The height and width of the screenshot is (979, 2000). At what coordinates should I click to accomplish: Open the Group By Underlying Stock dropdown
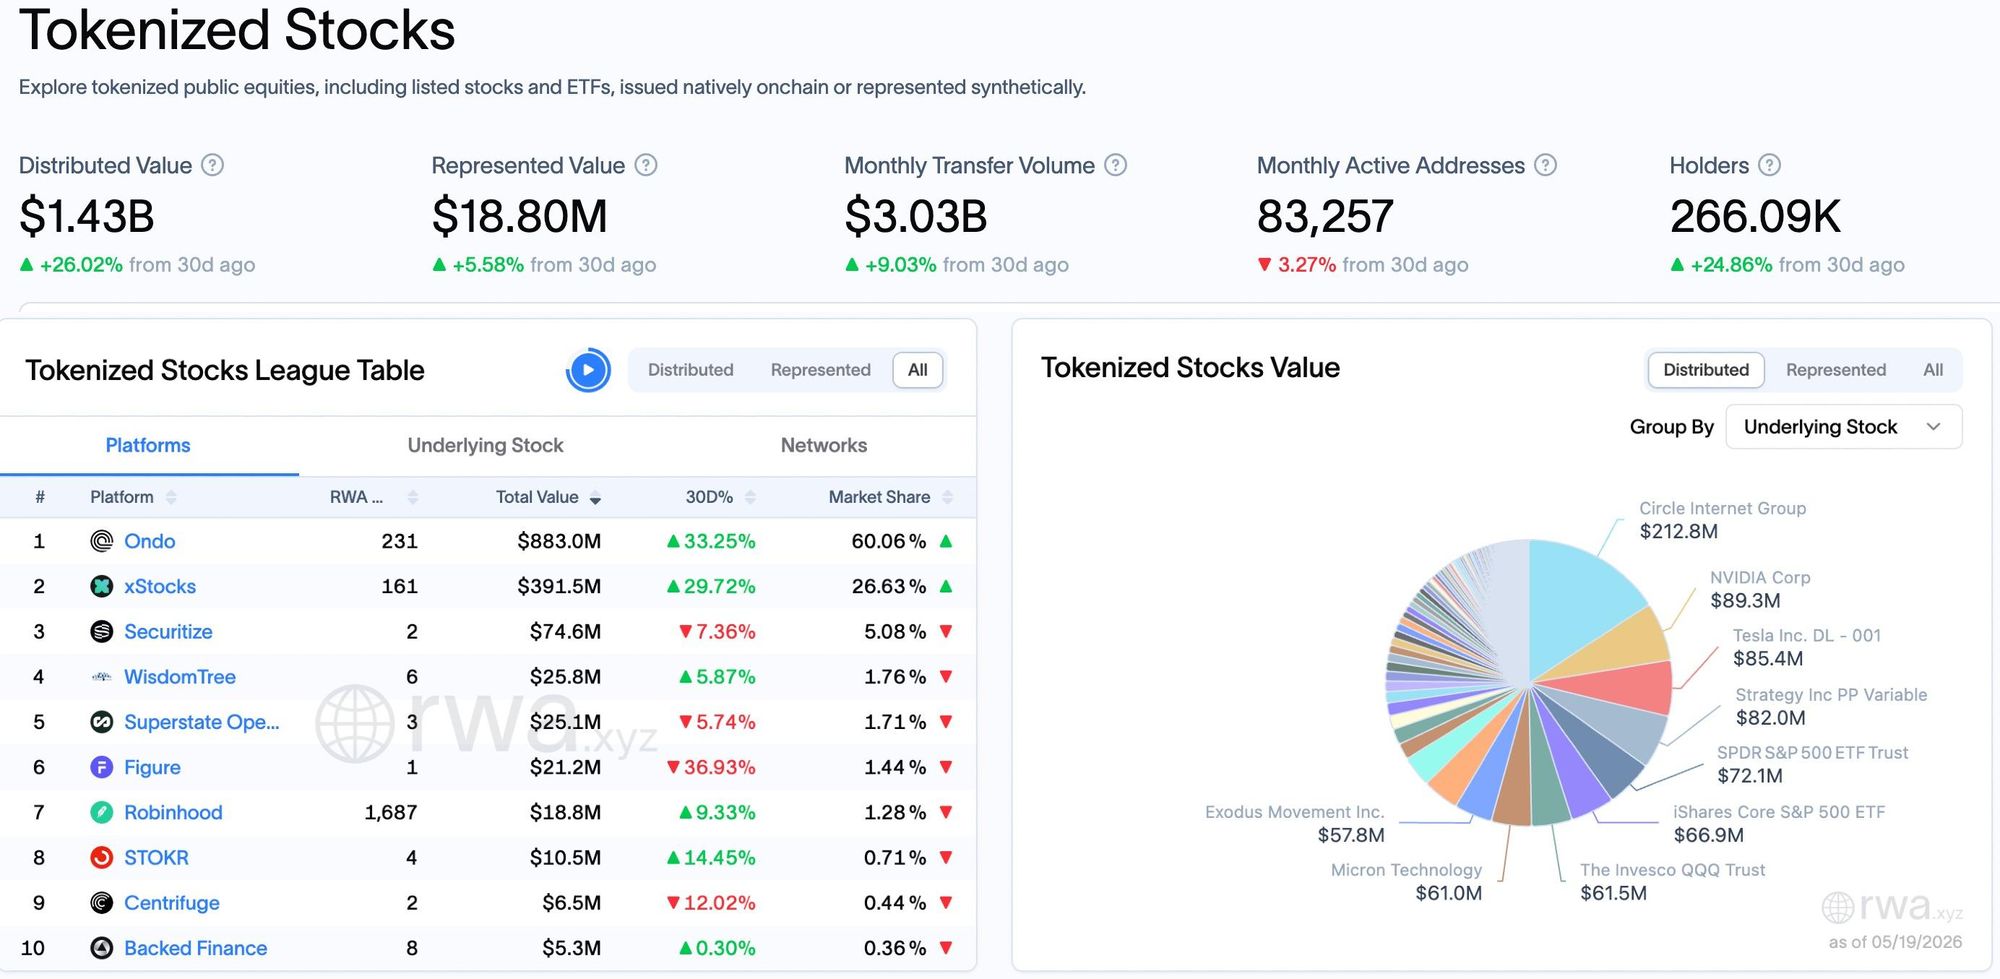pyautogui.click(x=1844, y=427)
